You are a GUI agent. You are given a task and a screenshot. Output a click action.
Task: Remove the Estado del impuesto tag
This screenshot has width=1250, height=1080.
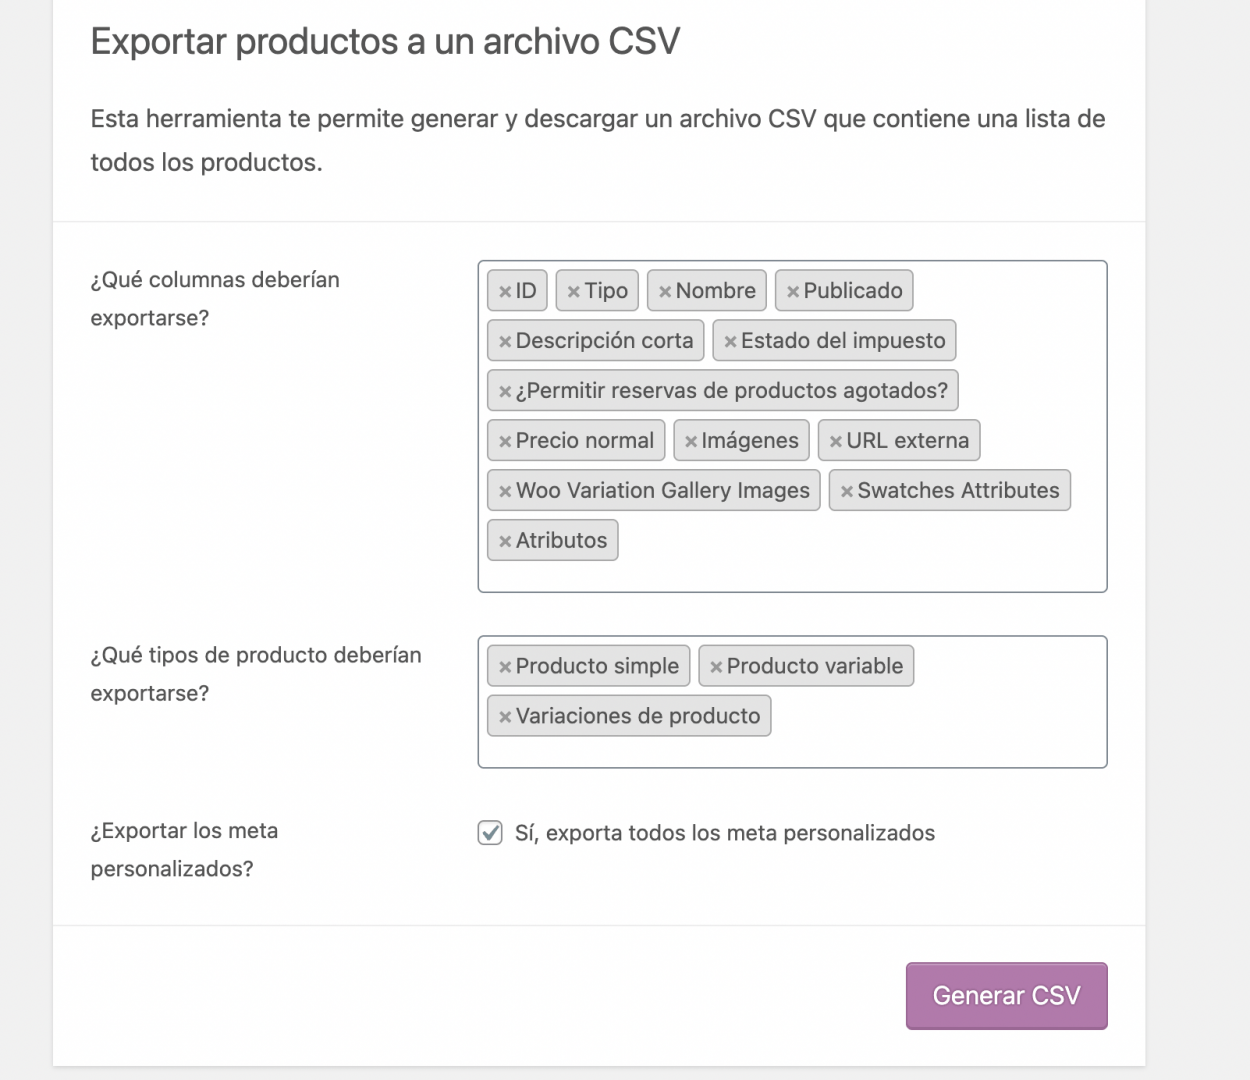tap(730, 342)
